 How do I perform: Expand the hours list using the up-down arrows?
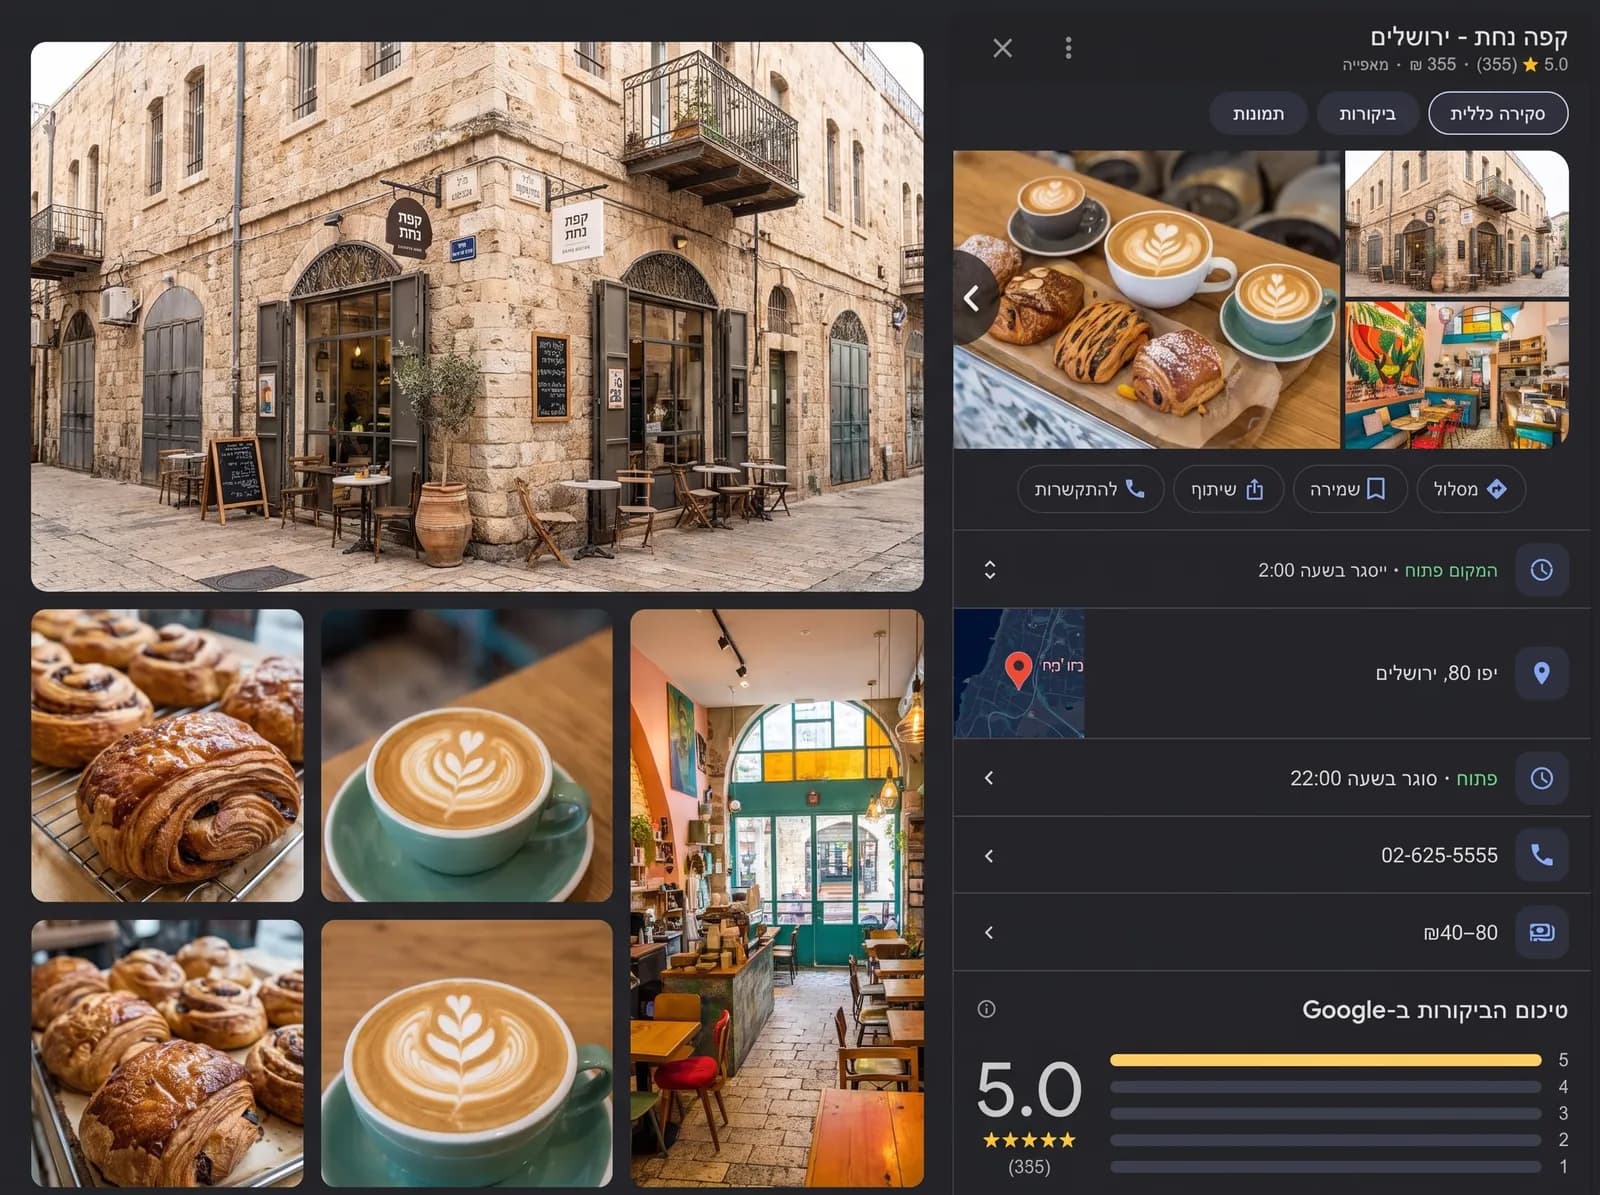pos(989,570)
